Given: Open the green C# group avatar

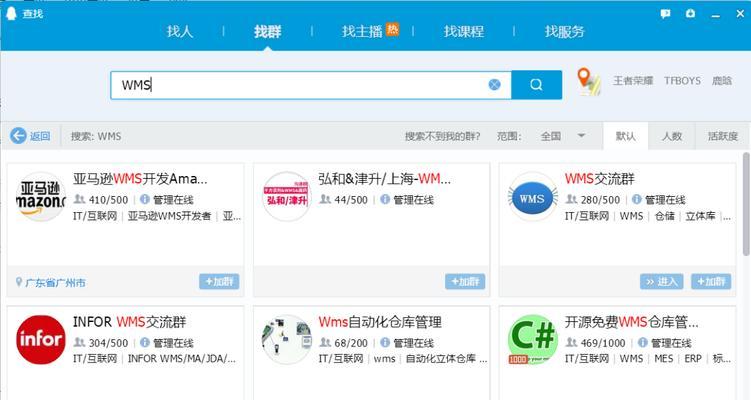Looking at the screenshot, I should (x=533, y=340).
